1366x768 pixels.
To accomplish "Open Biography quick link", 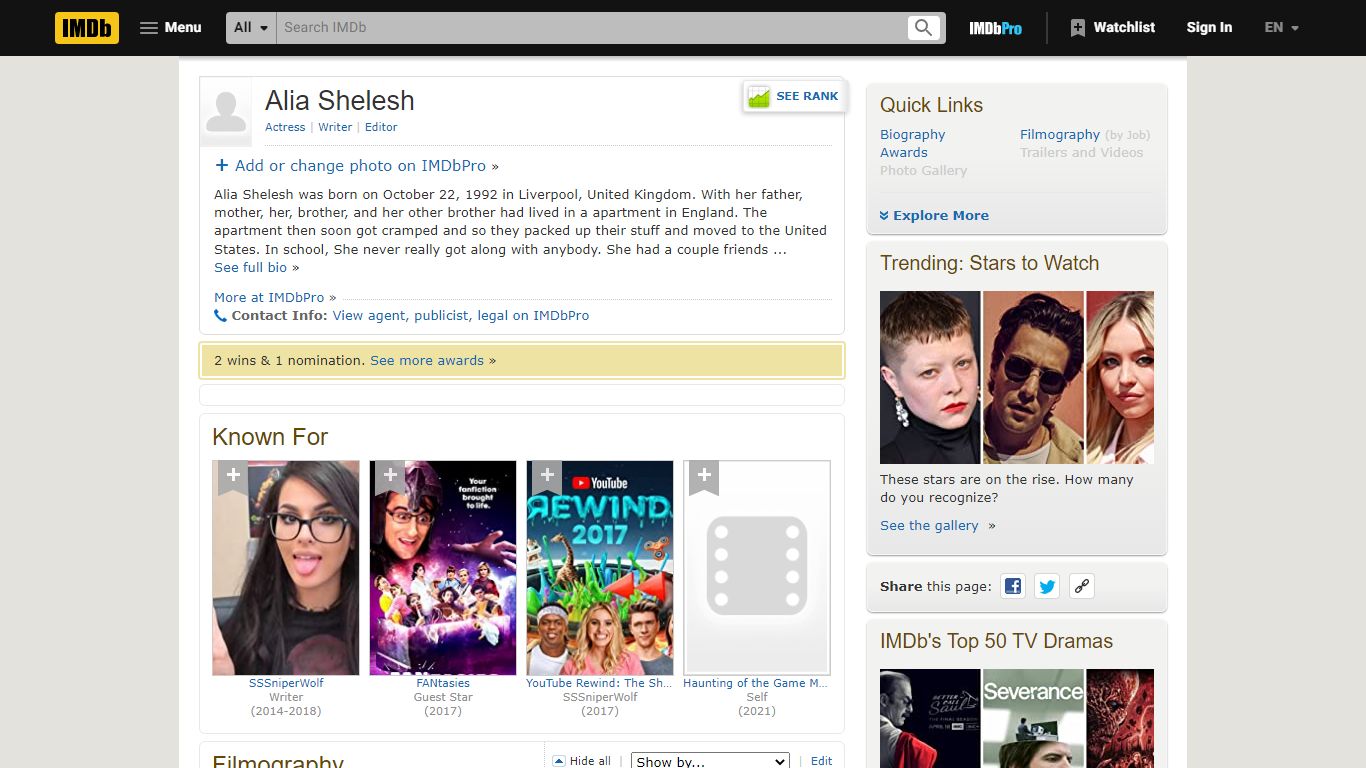I will coord(912,135).
